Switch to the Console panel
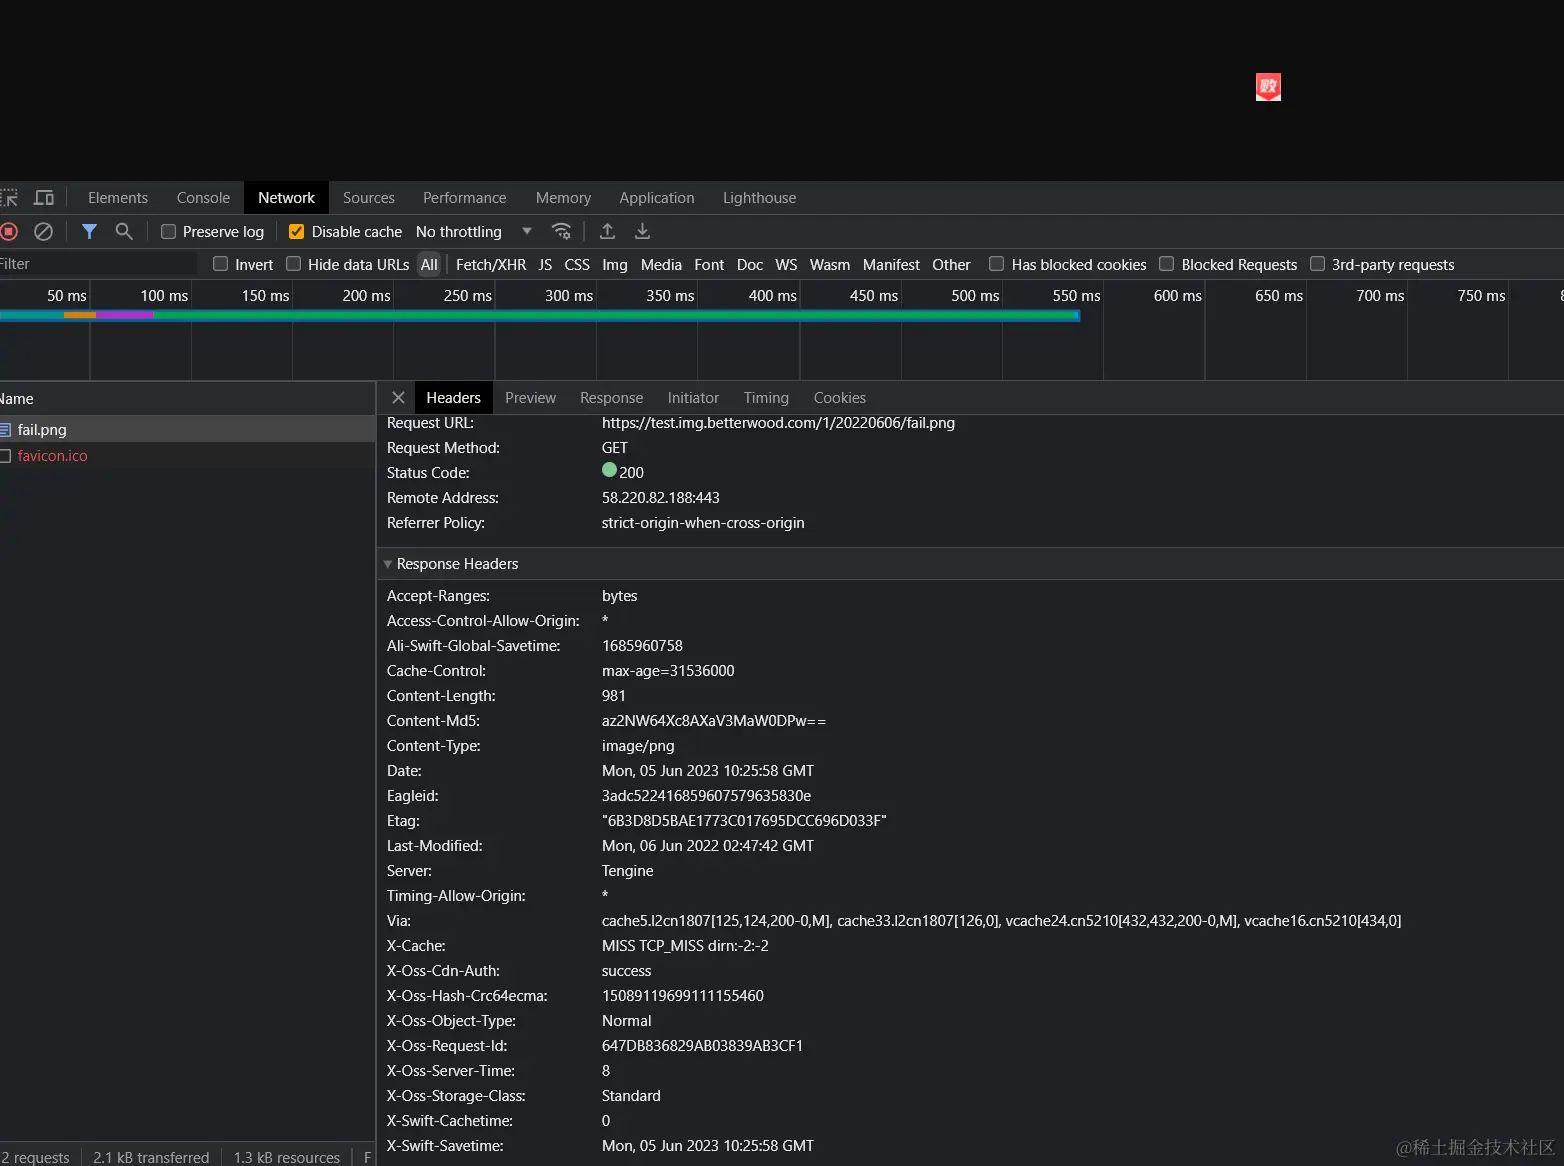Image resolution: width=1564 pixels, height=1166 pixels. click(203, 198)
